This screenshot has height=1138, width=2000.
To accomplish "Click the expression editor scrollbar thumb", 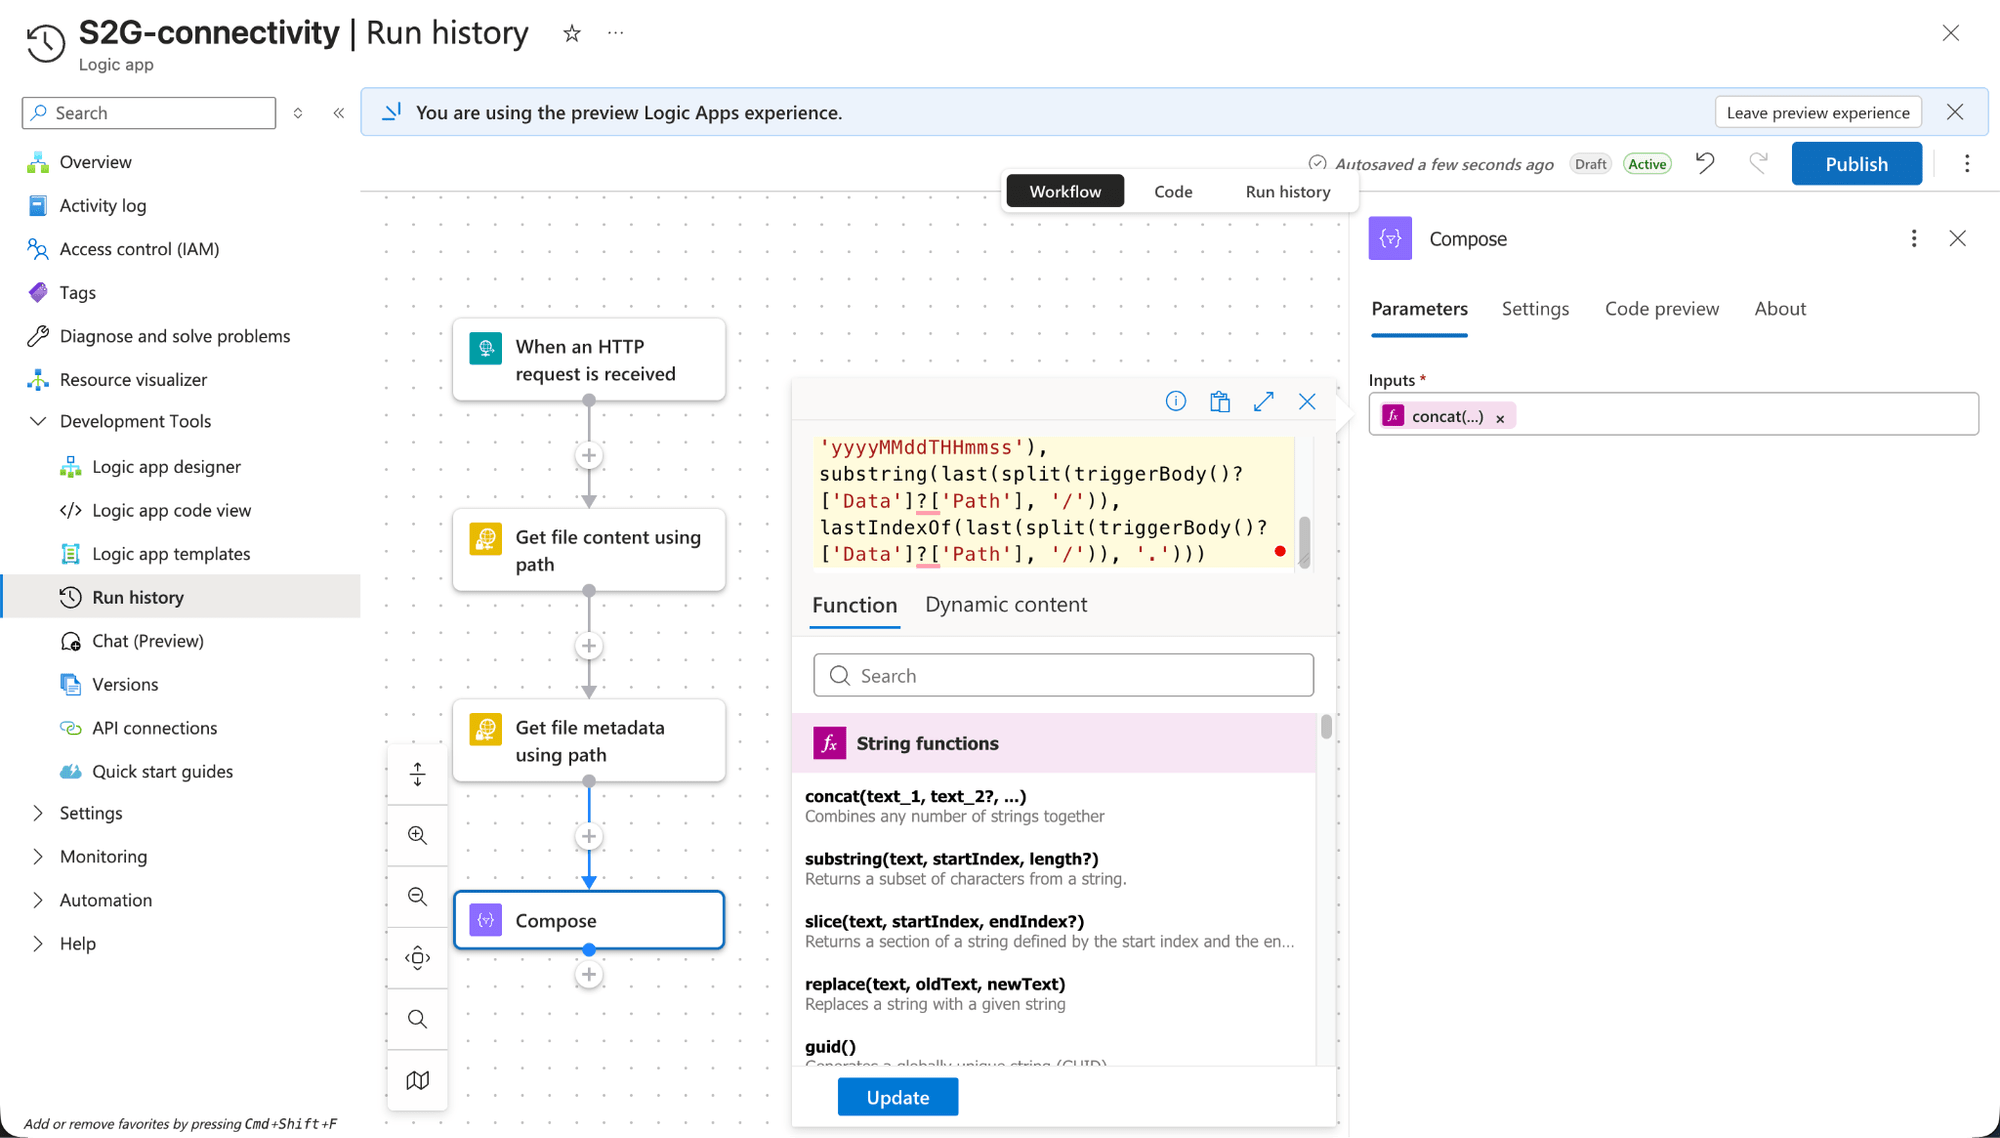I will (x=1304, y=542).
